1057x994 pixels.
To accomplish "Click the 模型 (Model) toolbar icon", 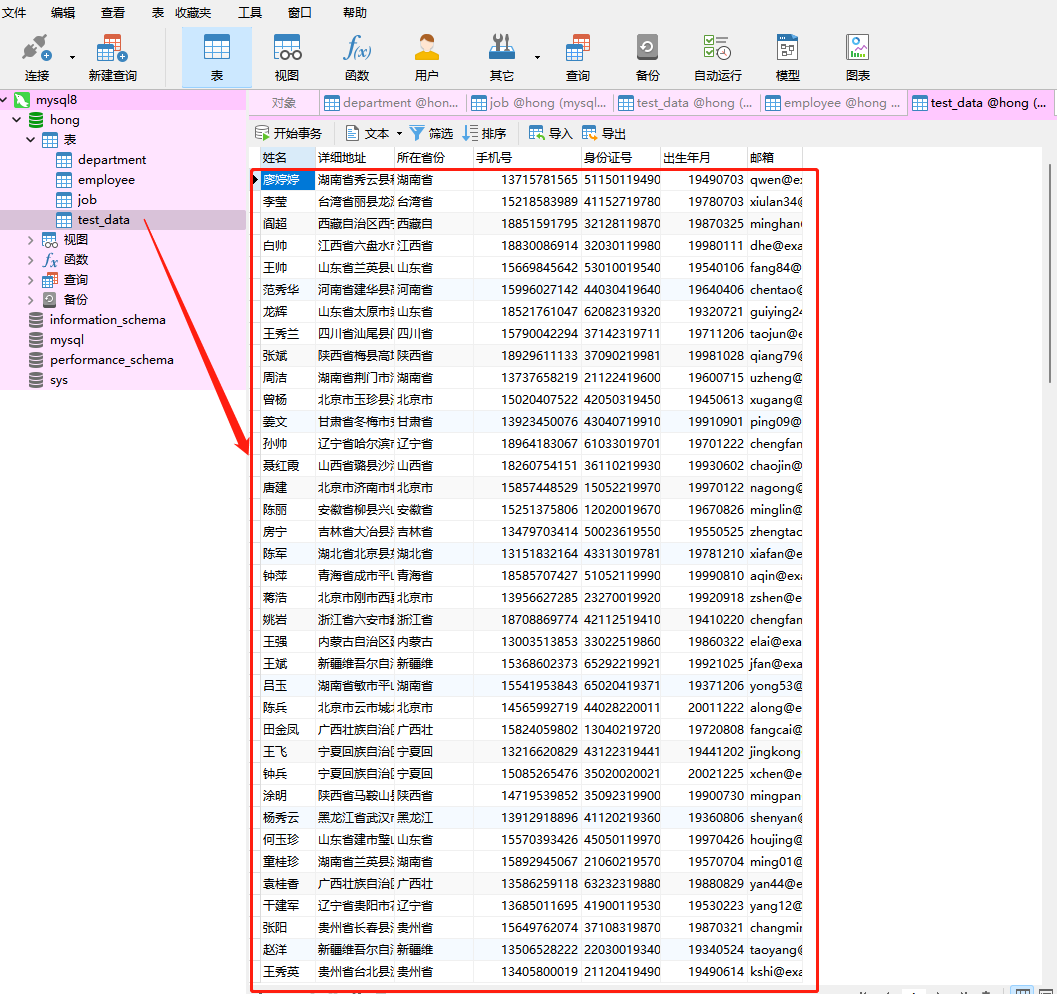I will (x=787, y=57).
